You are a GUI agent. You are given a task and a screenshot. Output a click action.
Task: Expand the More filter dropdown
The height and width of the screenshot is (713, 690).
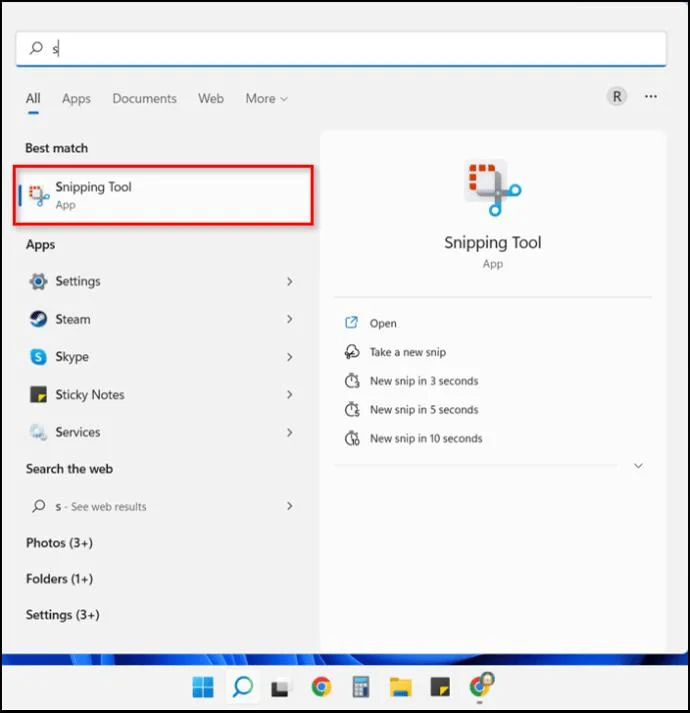[x=266, y=99]
